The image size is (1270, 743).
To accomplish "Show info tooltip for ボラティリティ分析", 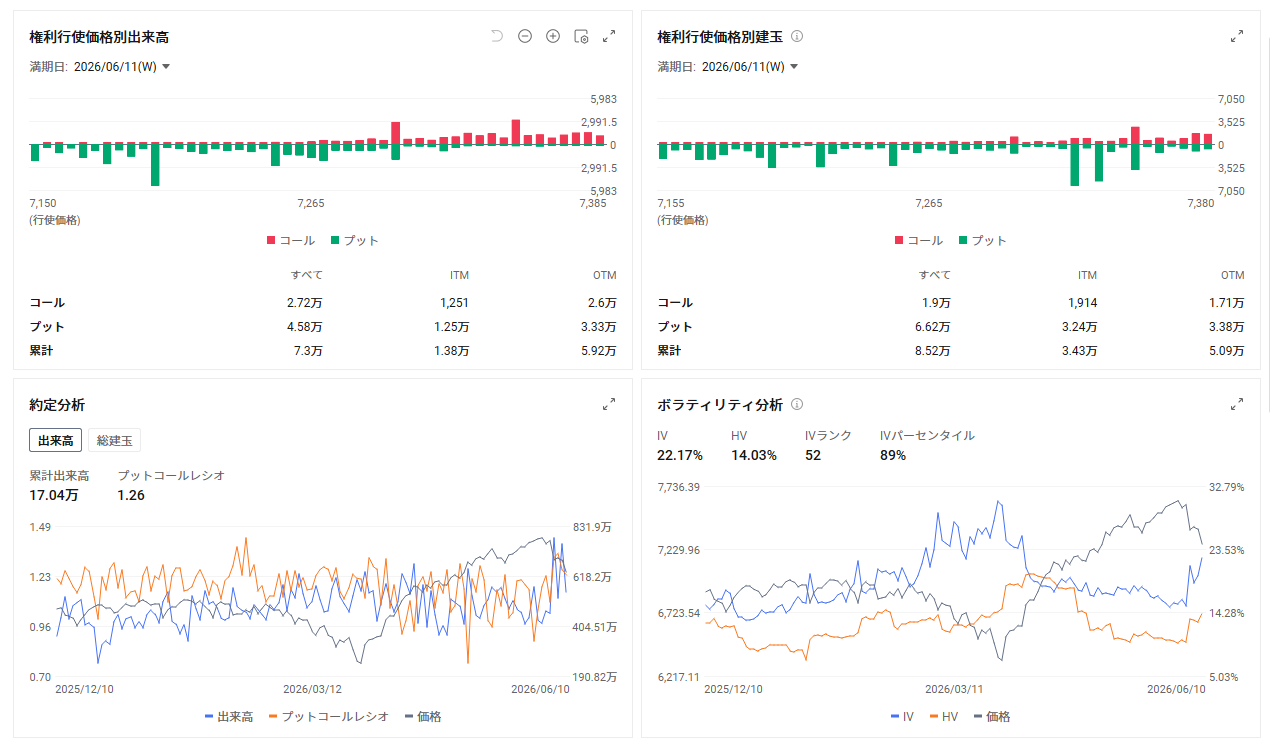I will 797,404.
